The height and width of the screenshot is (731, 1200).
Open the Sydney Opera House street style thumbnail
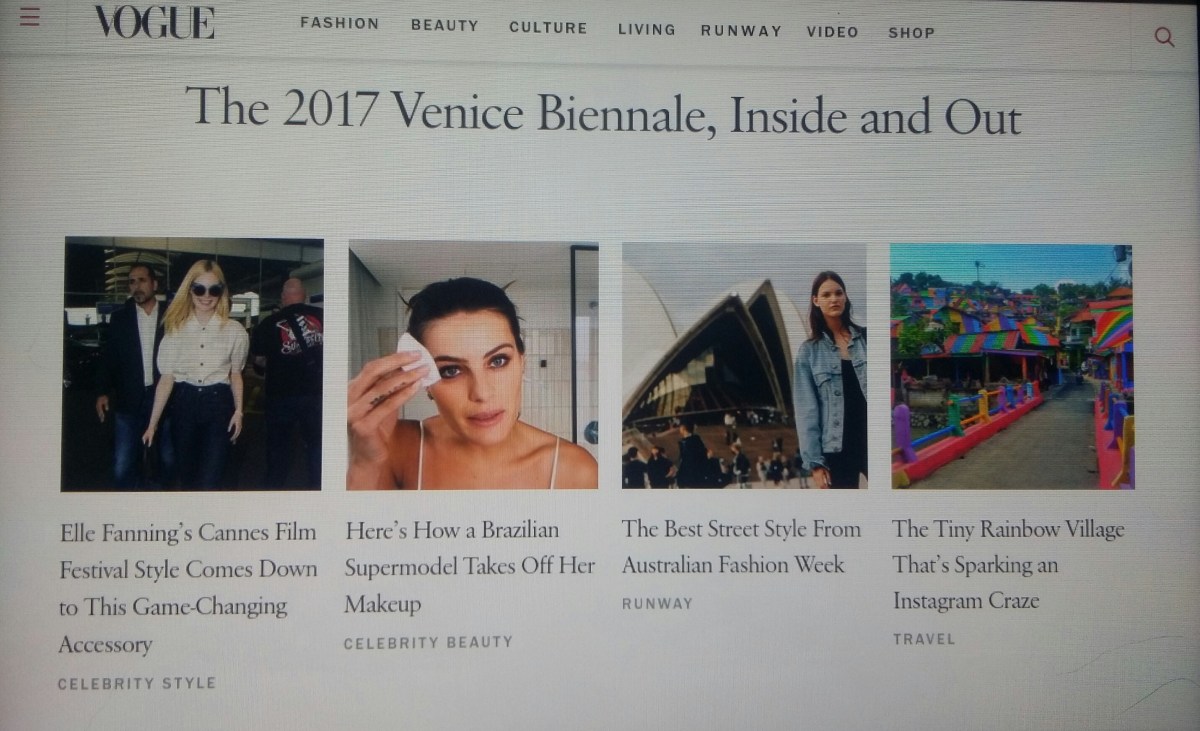tap(744, 365)
